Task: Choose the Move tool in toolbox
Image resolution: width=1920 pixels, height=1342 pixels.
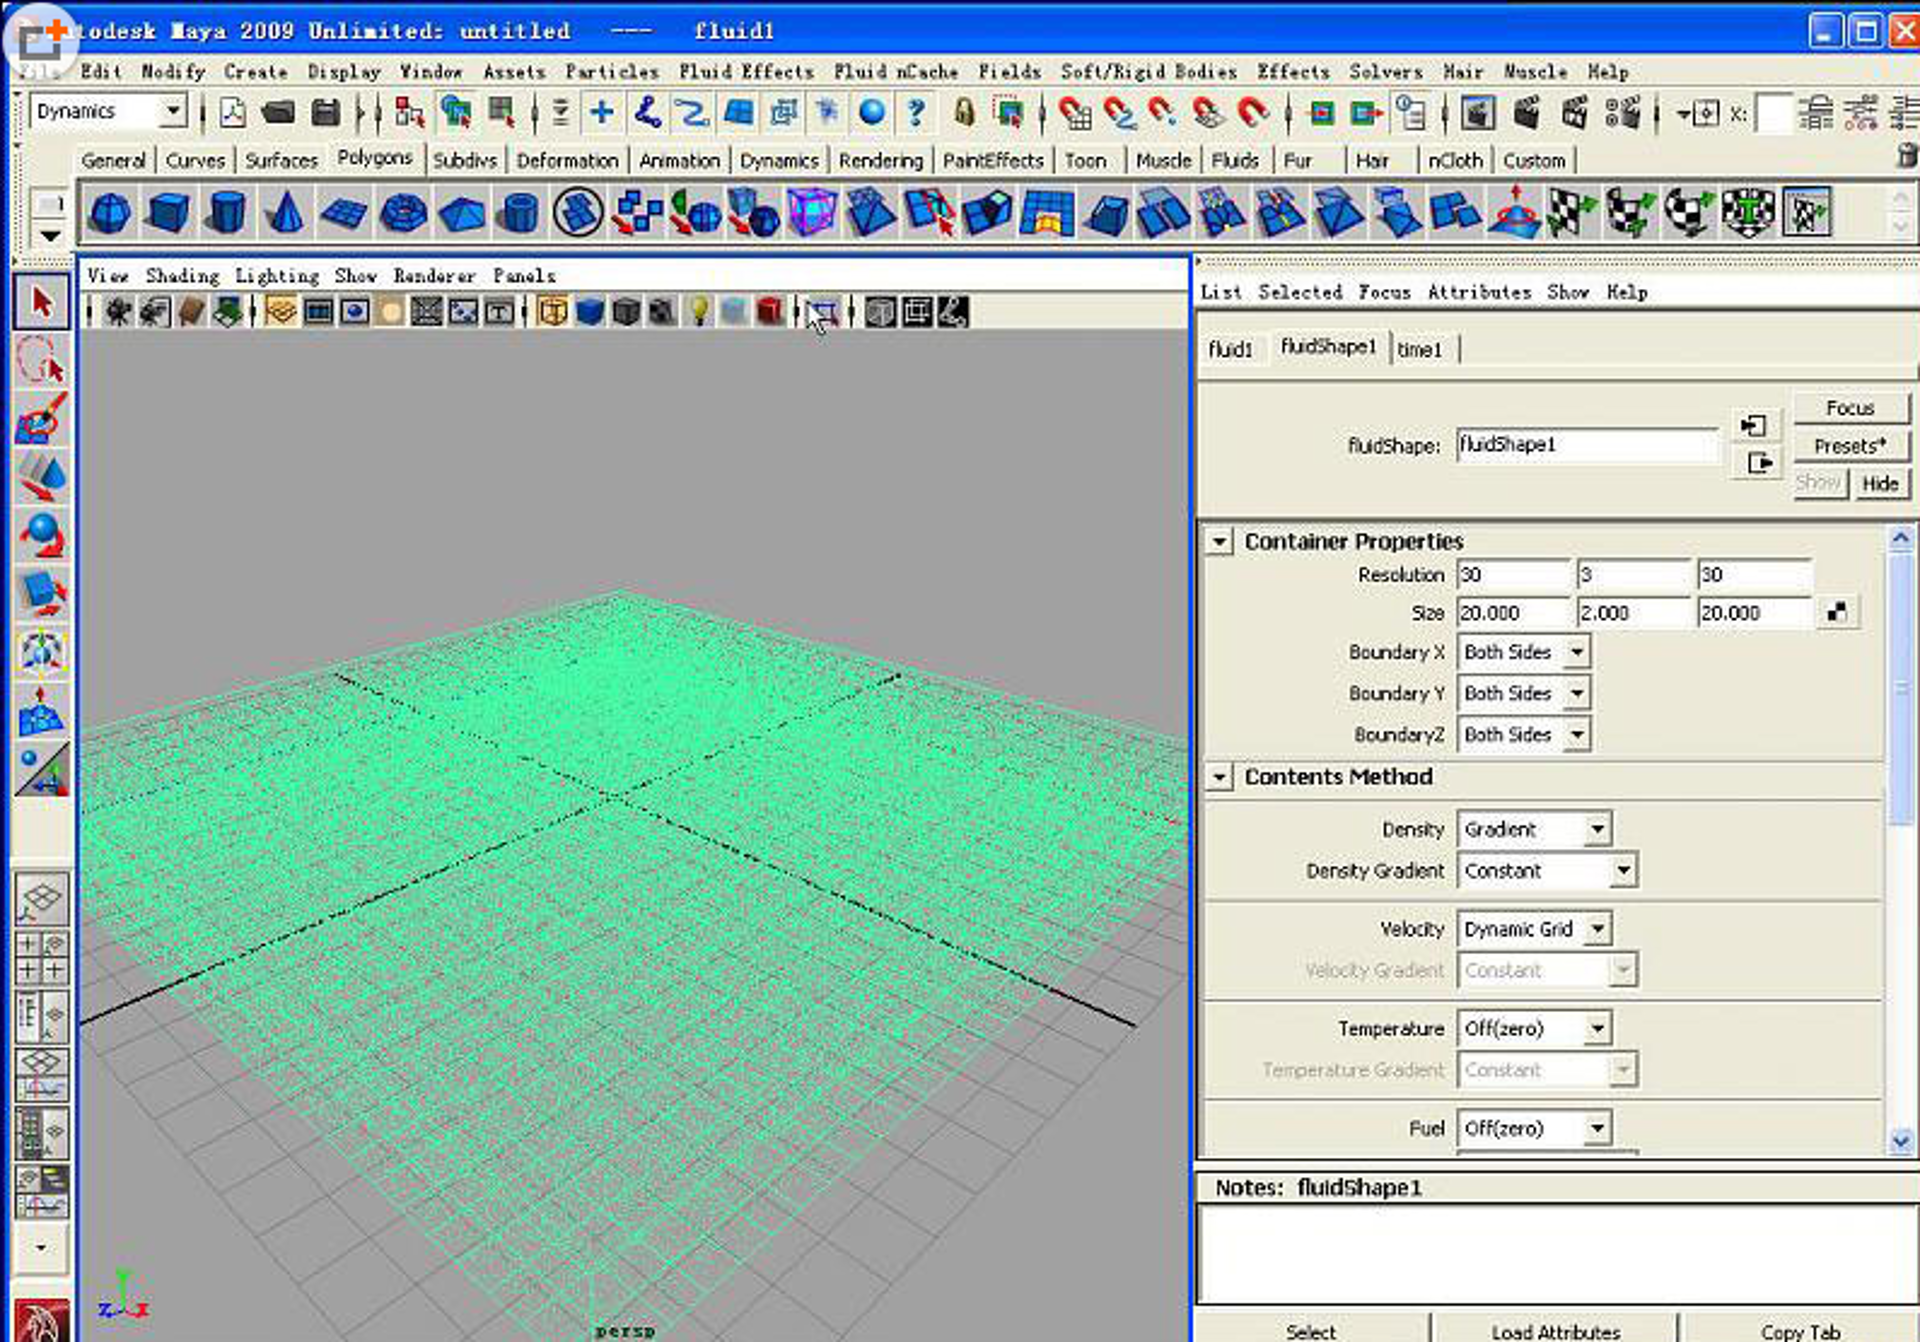Action: pos(41,477)
